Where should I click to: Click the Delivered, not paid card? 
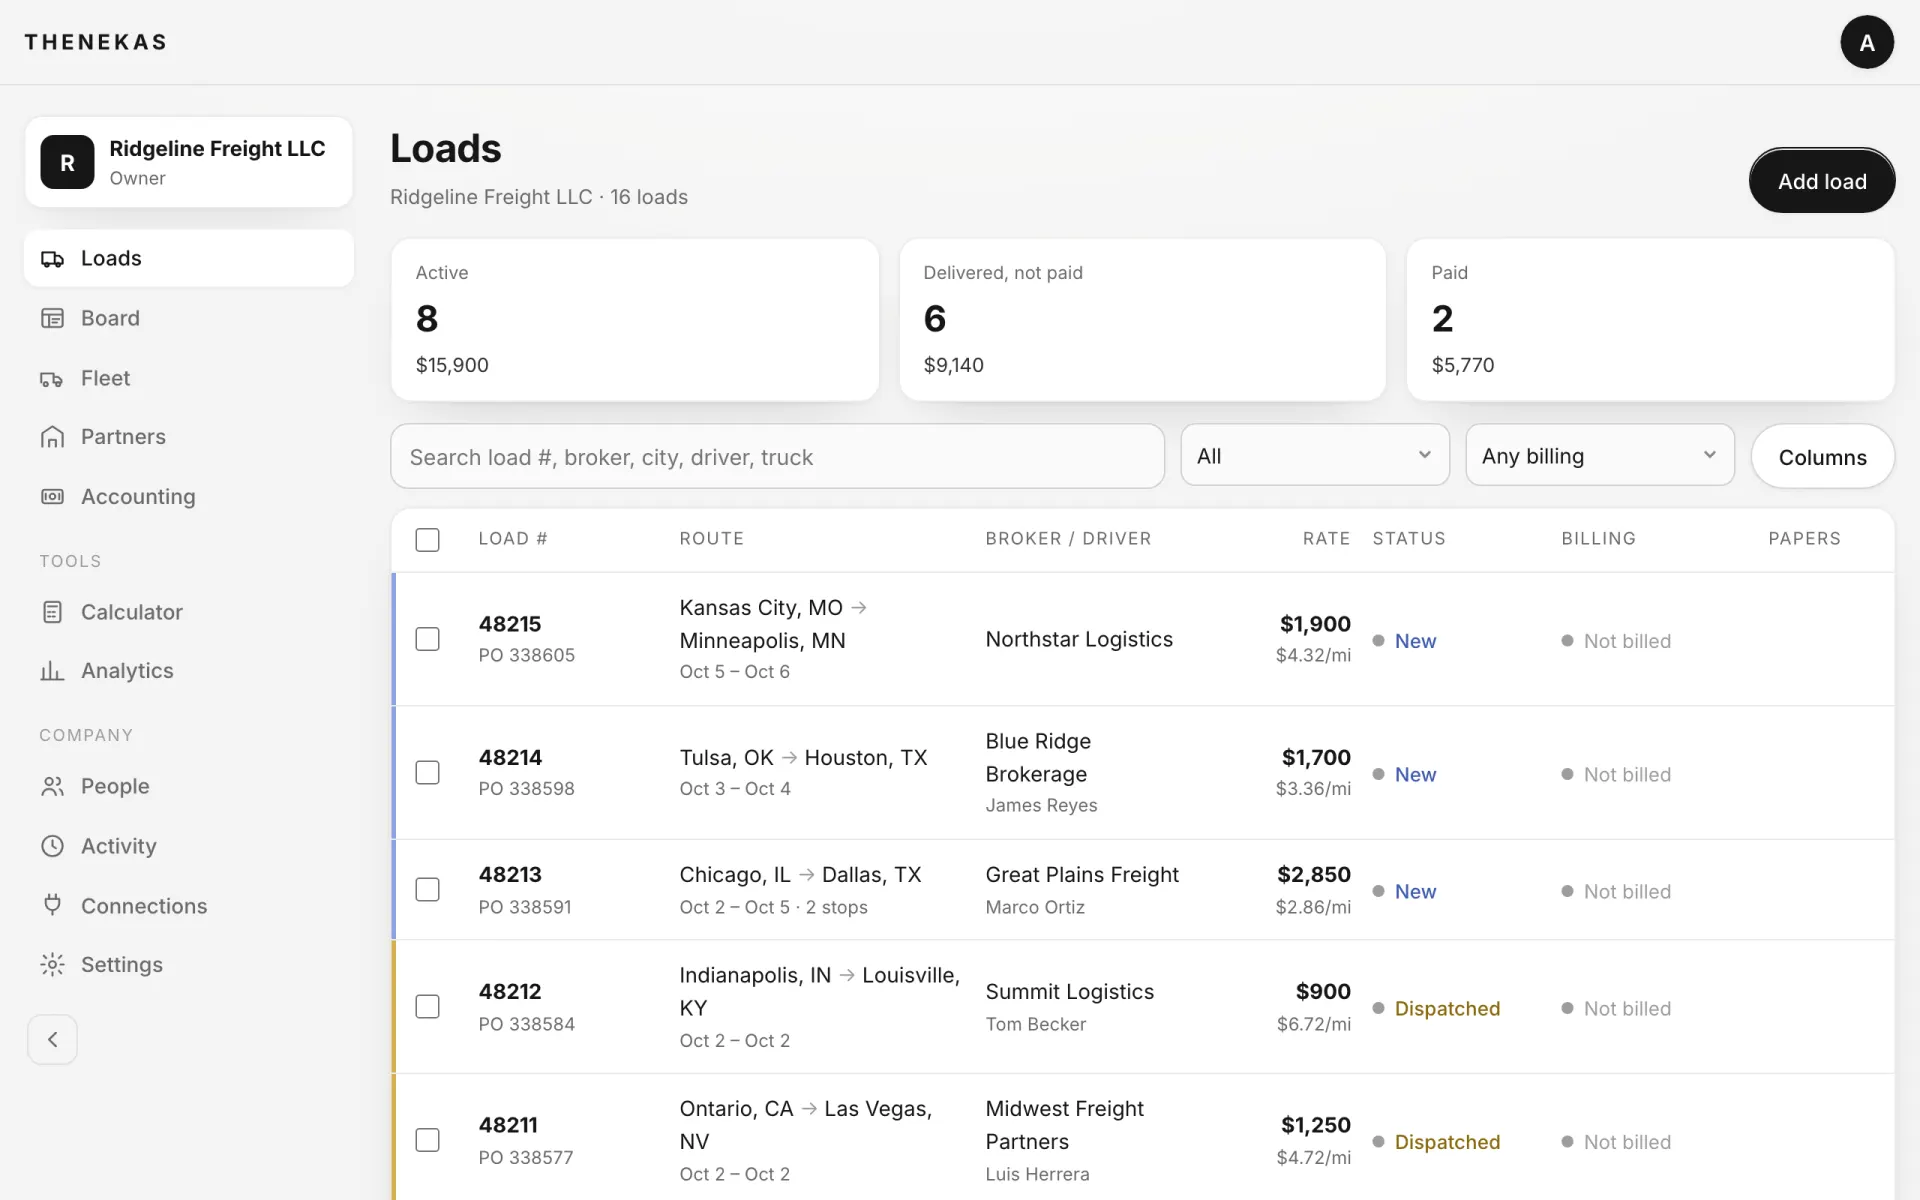pyautogui.click(x=1143, y=320)
